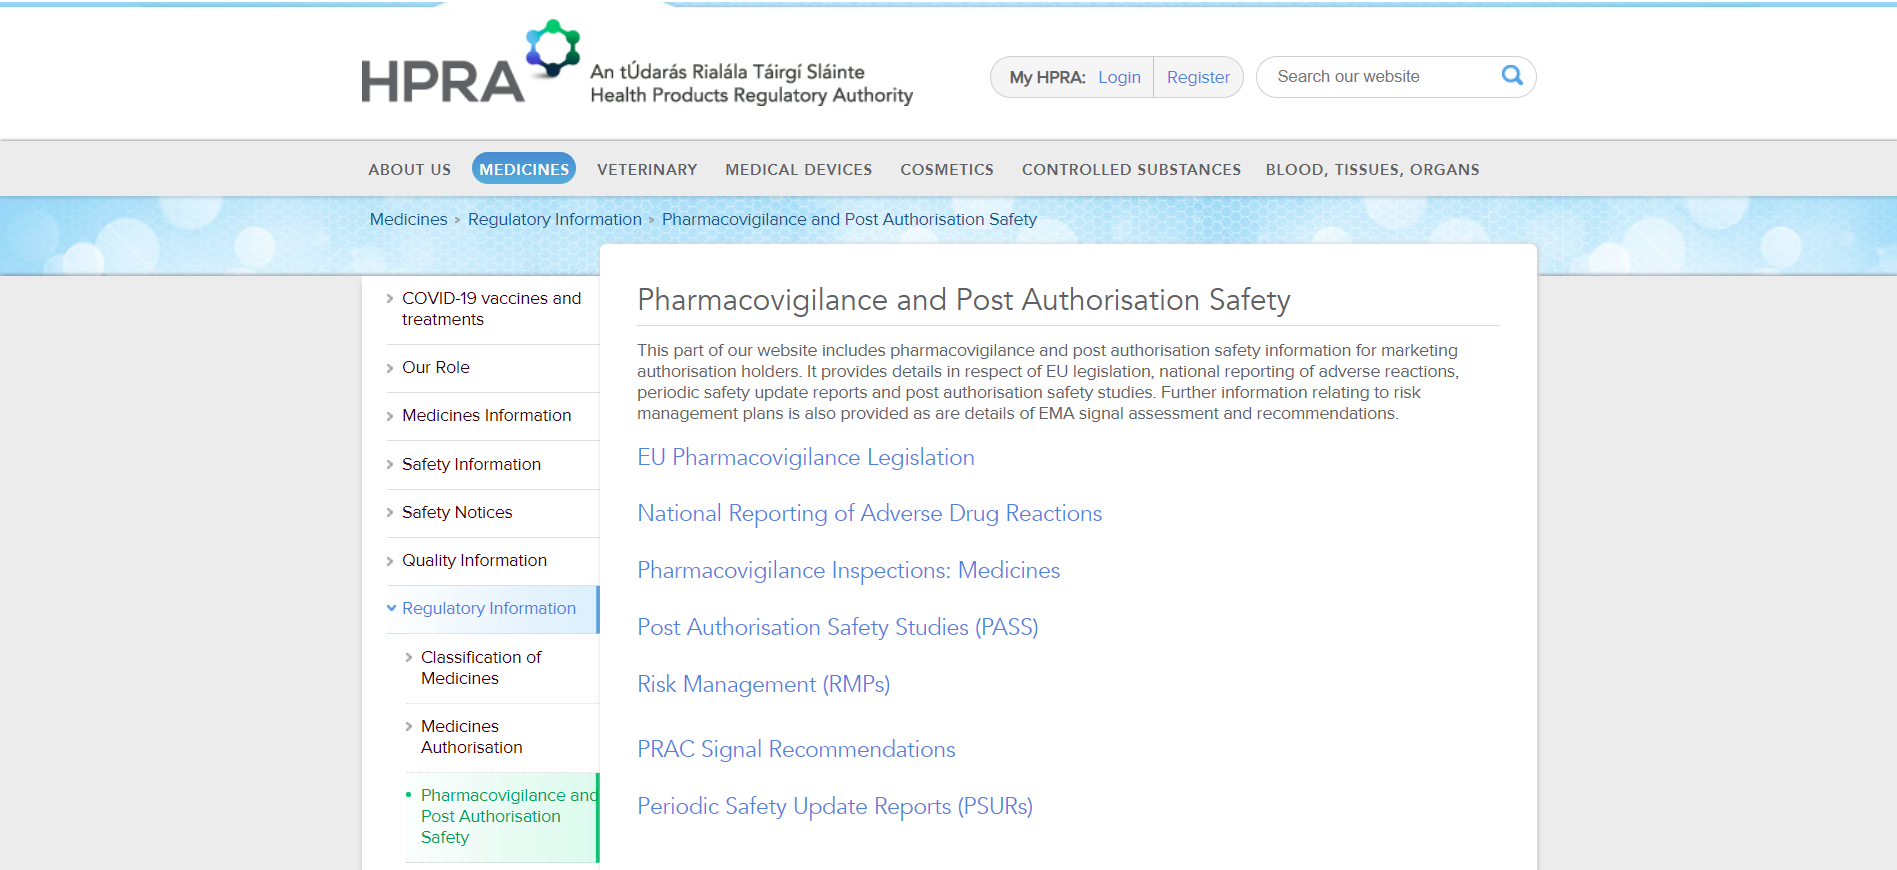
Task: Select Safety Notices in the sidebar
Action: tap(457, 512)
